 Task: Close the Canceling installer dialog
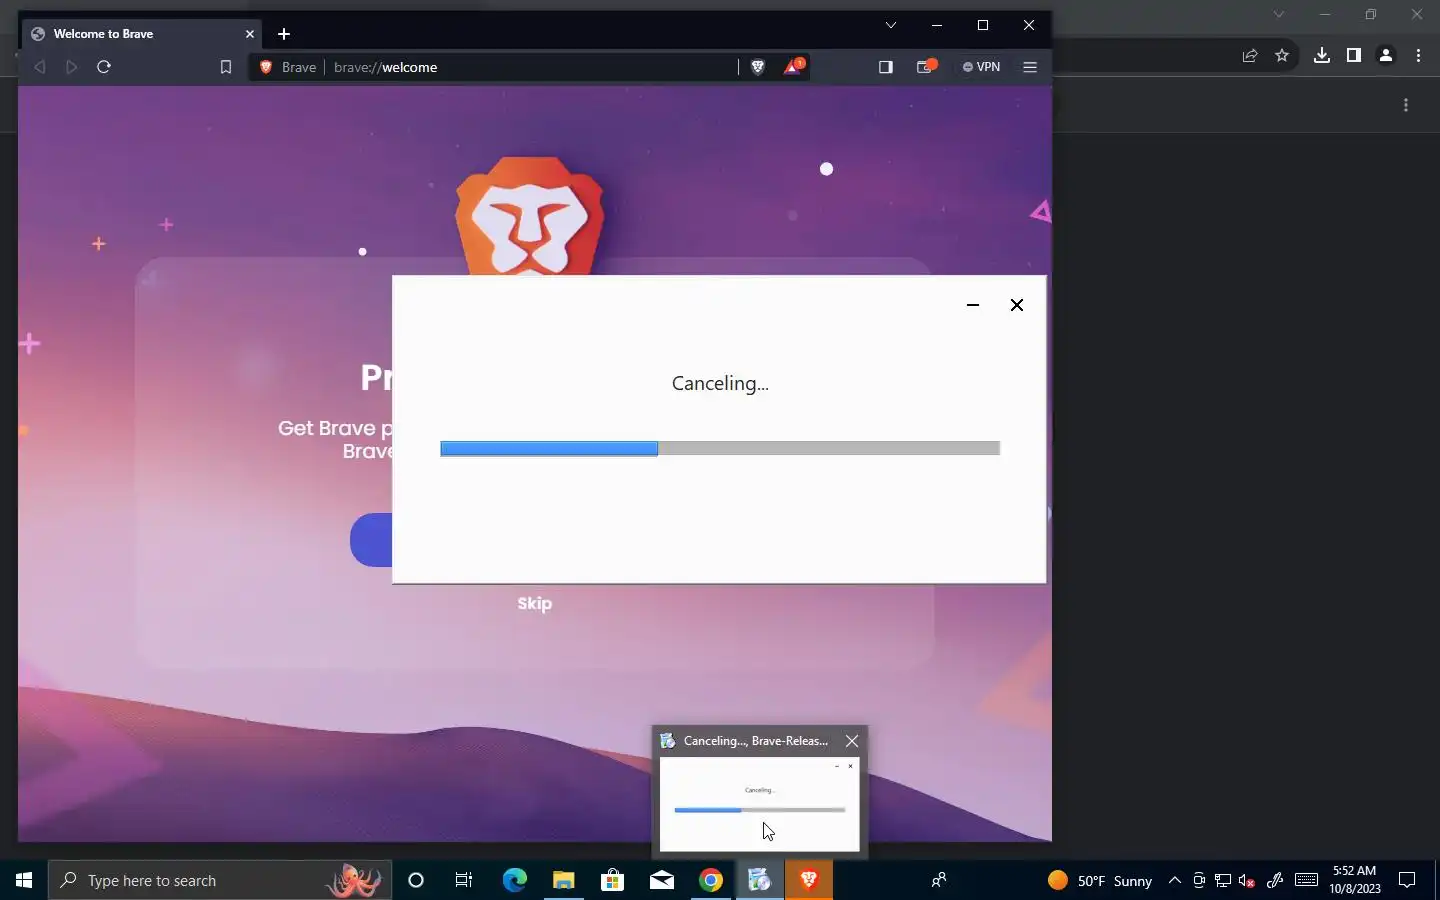pos(1017,305)
